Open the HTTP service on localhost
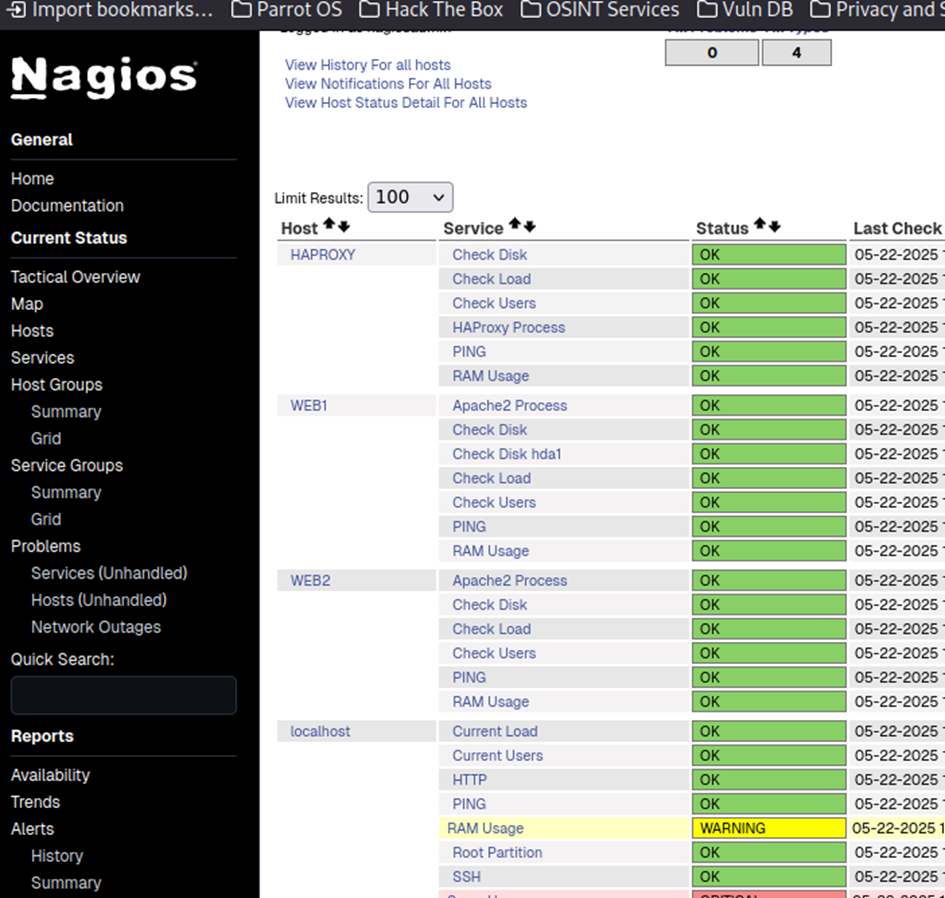Viewport: 945px width, 898px height. [x=469, y=780]
